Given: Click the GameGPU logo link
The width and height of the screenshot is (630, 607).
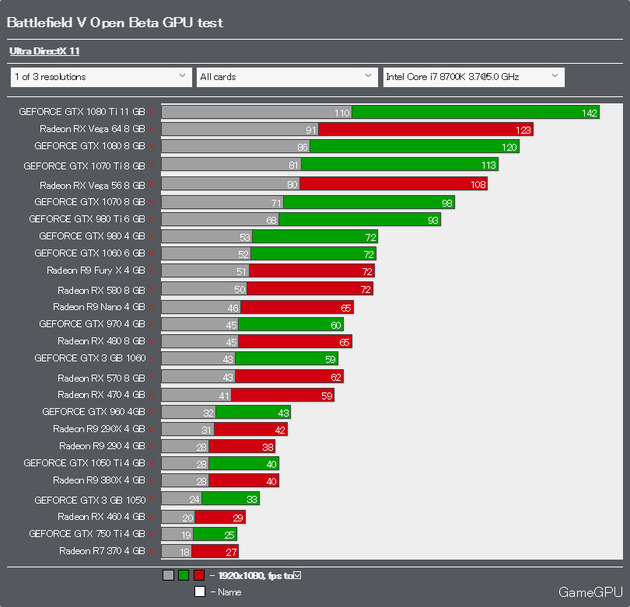Looking at the screenshot, I should coord(590,592).
